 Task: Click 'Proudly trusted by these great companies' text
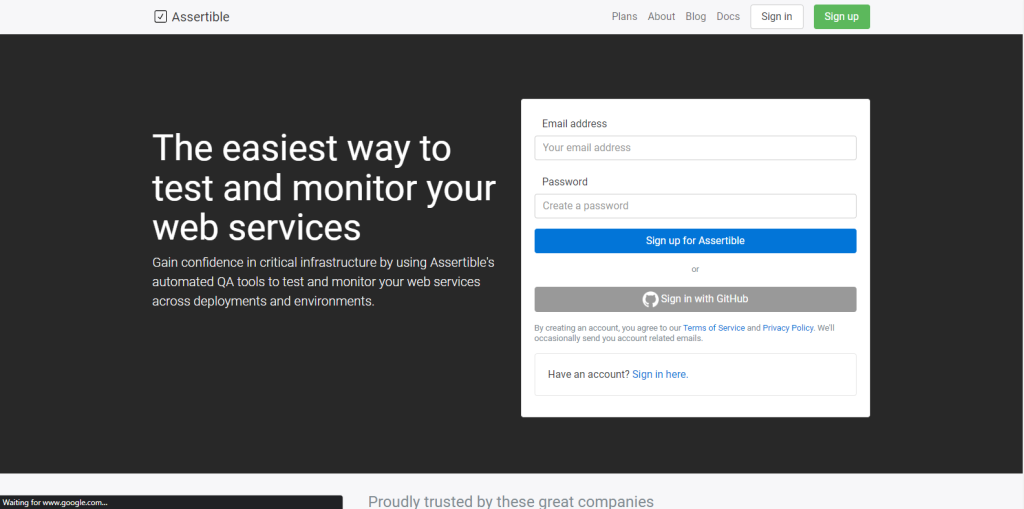511,502
